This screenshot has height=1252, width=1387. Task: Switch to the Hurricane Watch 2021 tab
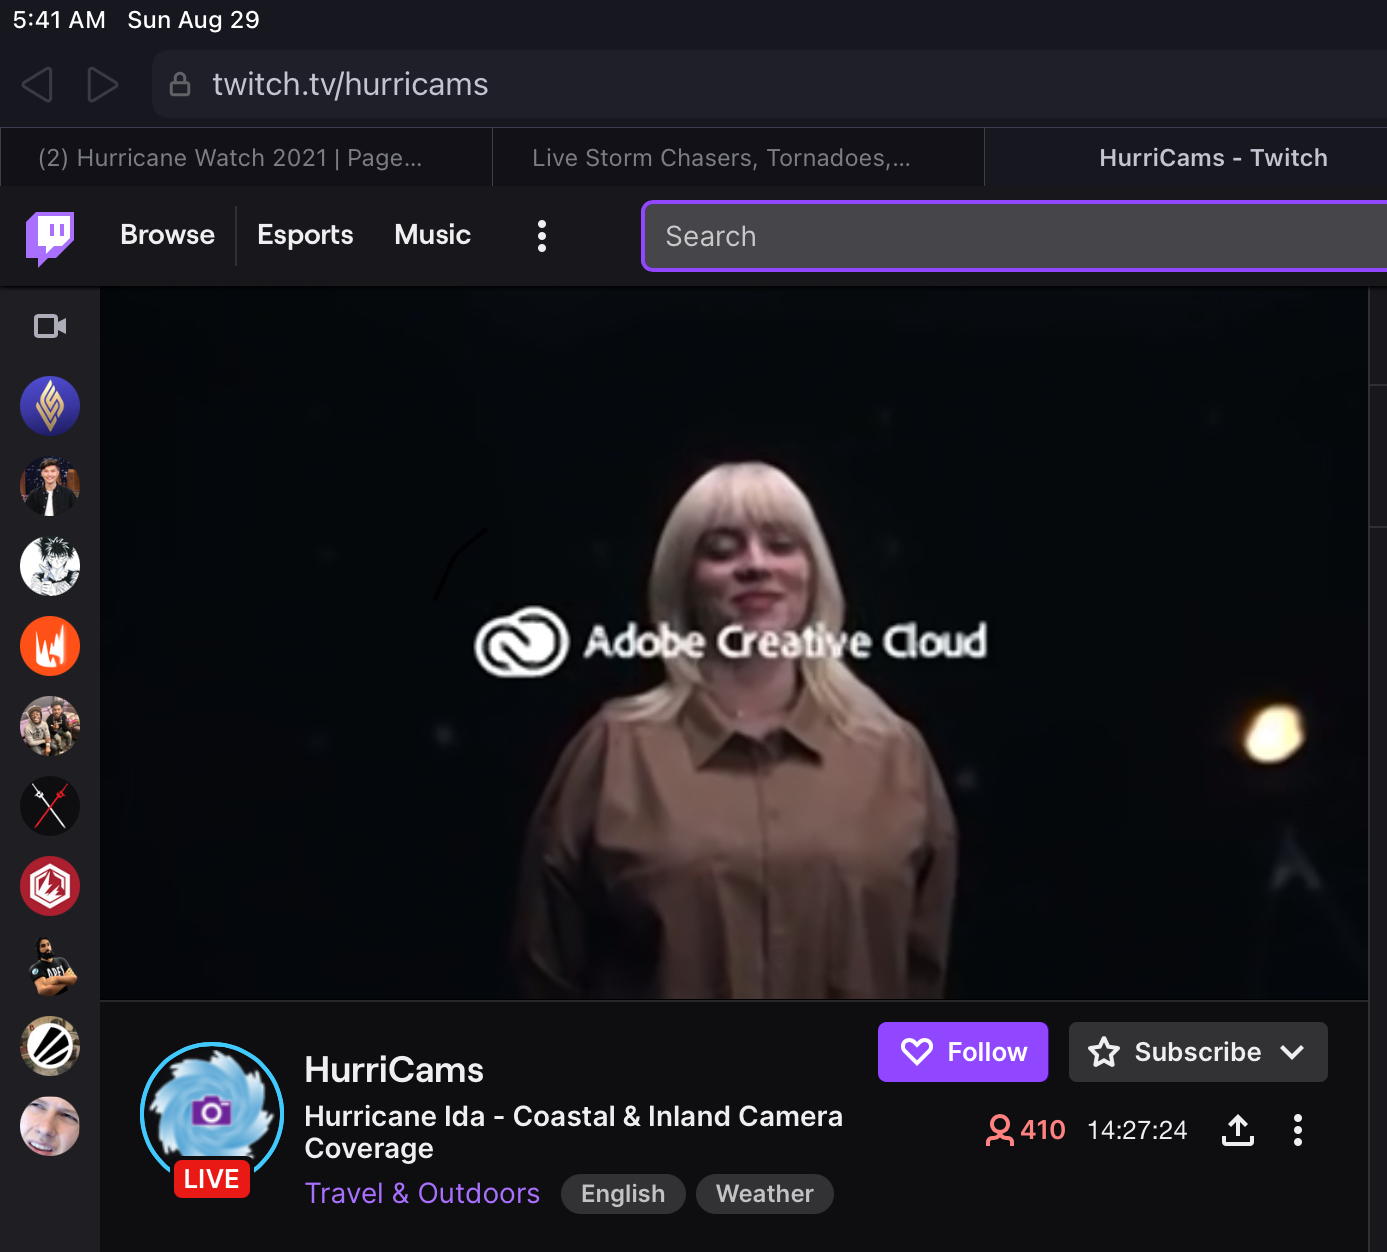246,157
